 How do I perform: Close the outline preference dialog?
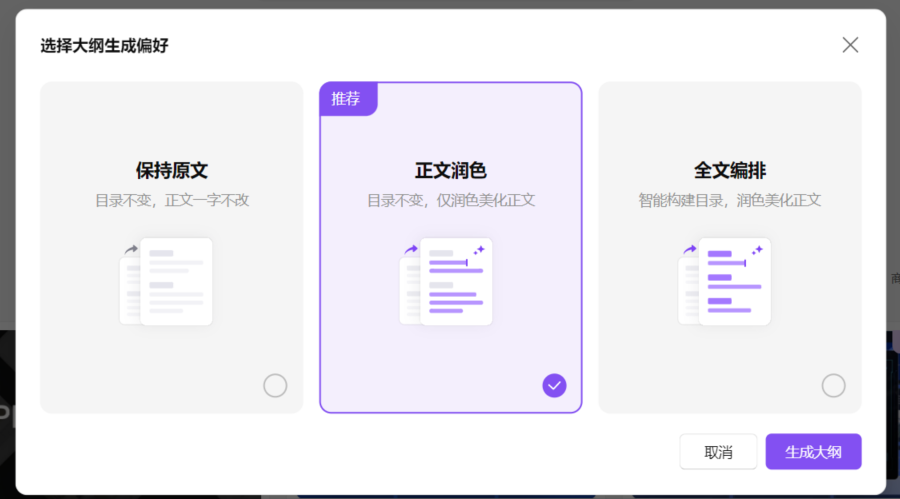point(850,45)
